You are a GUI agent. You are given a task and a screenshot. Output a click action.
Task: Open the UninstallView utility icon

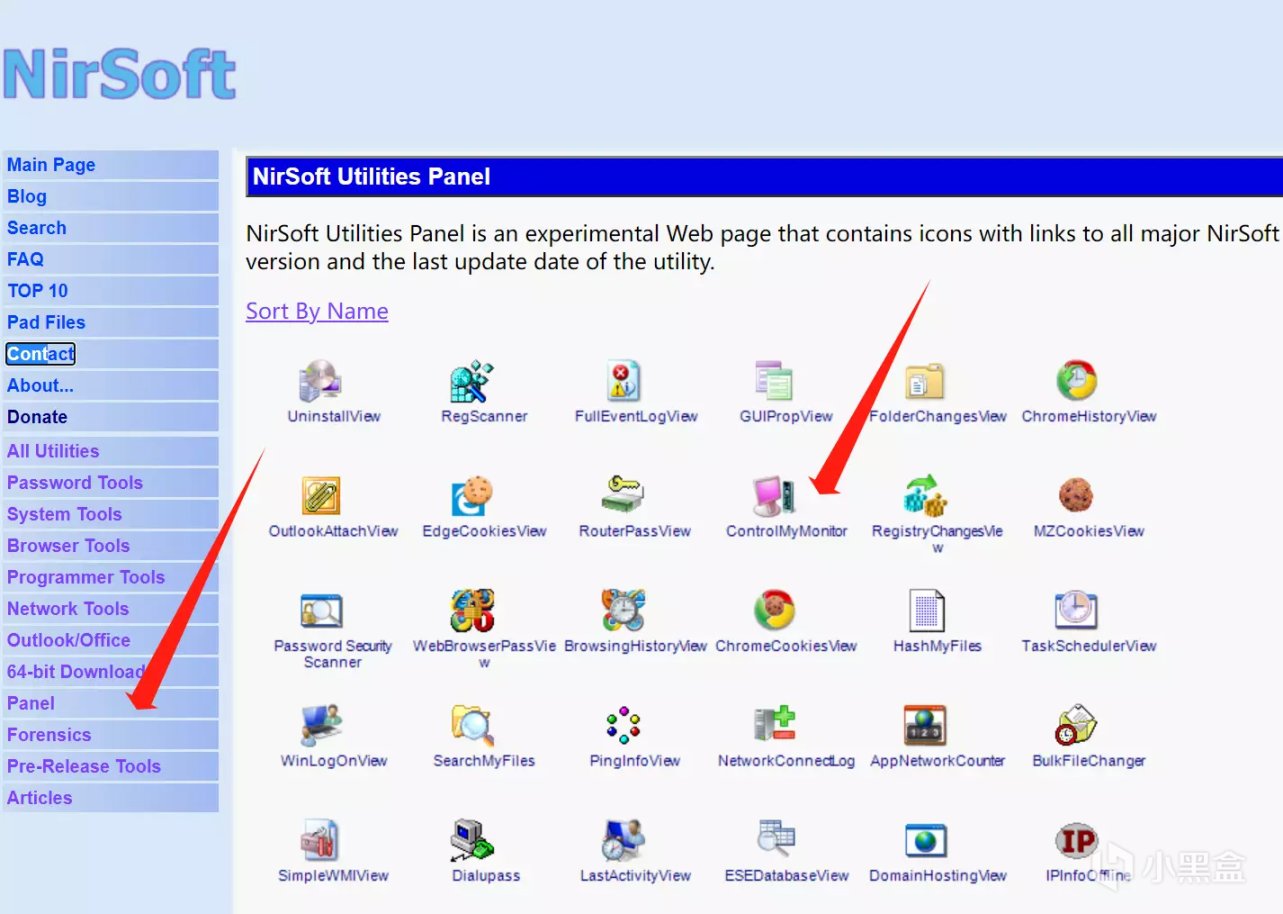coord(320,382)
